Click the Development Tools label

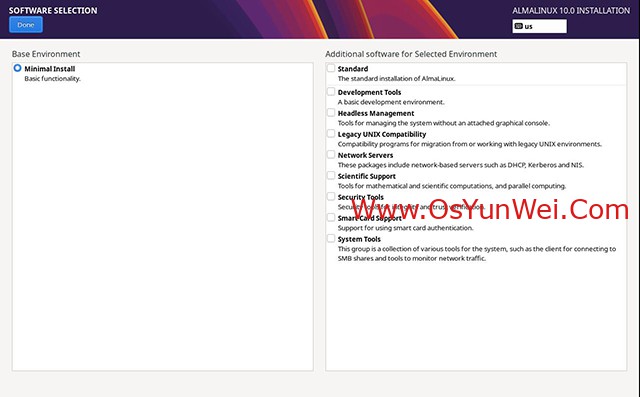click(x=369, y=92)
